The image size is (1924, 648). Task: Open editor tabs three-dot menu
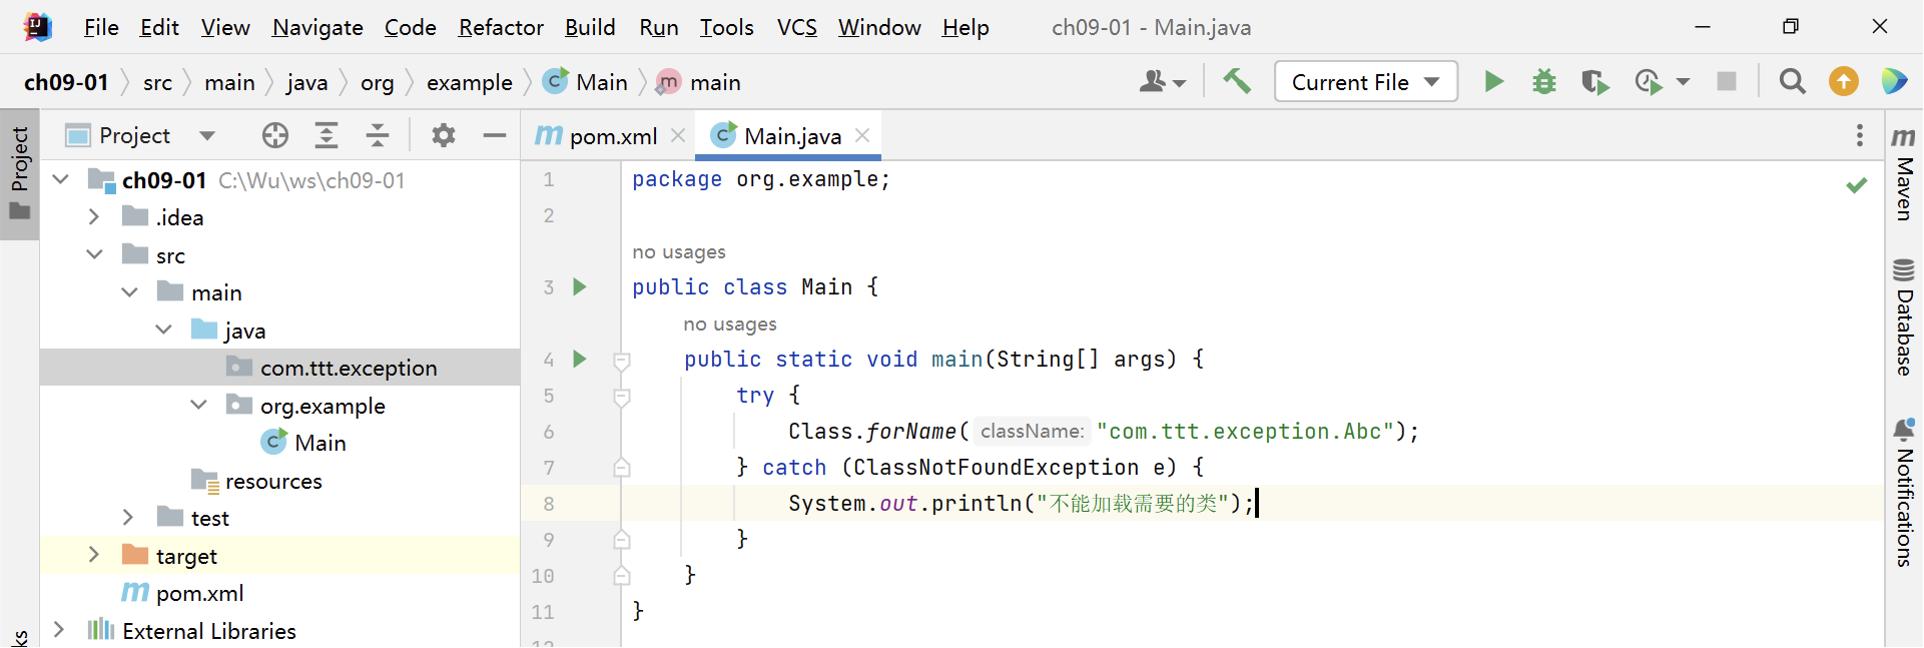tap(1860, 135)
